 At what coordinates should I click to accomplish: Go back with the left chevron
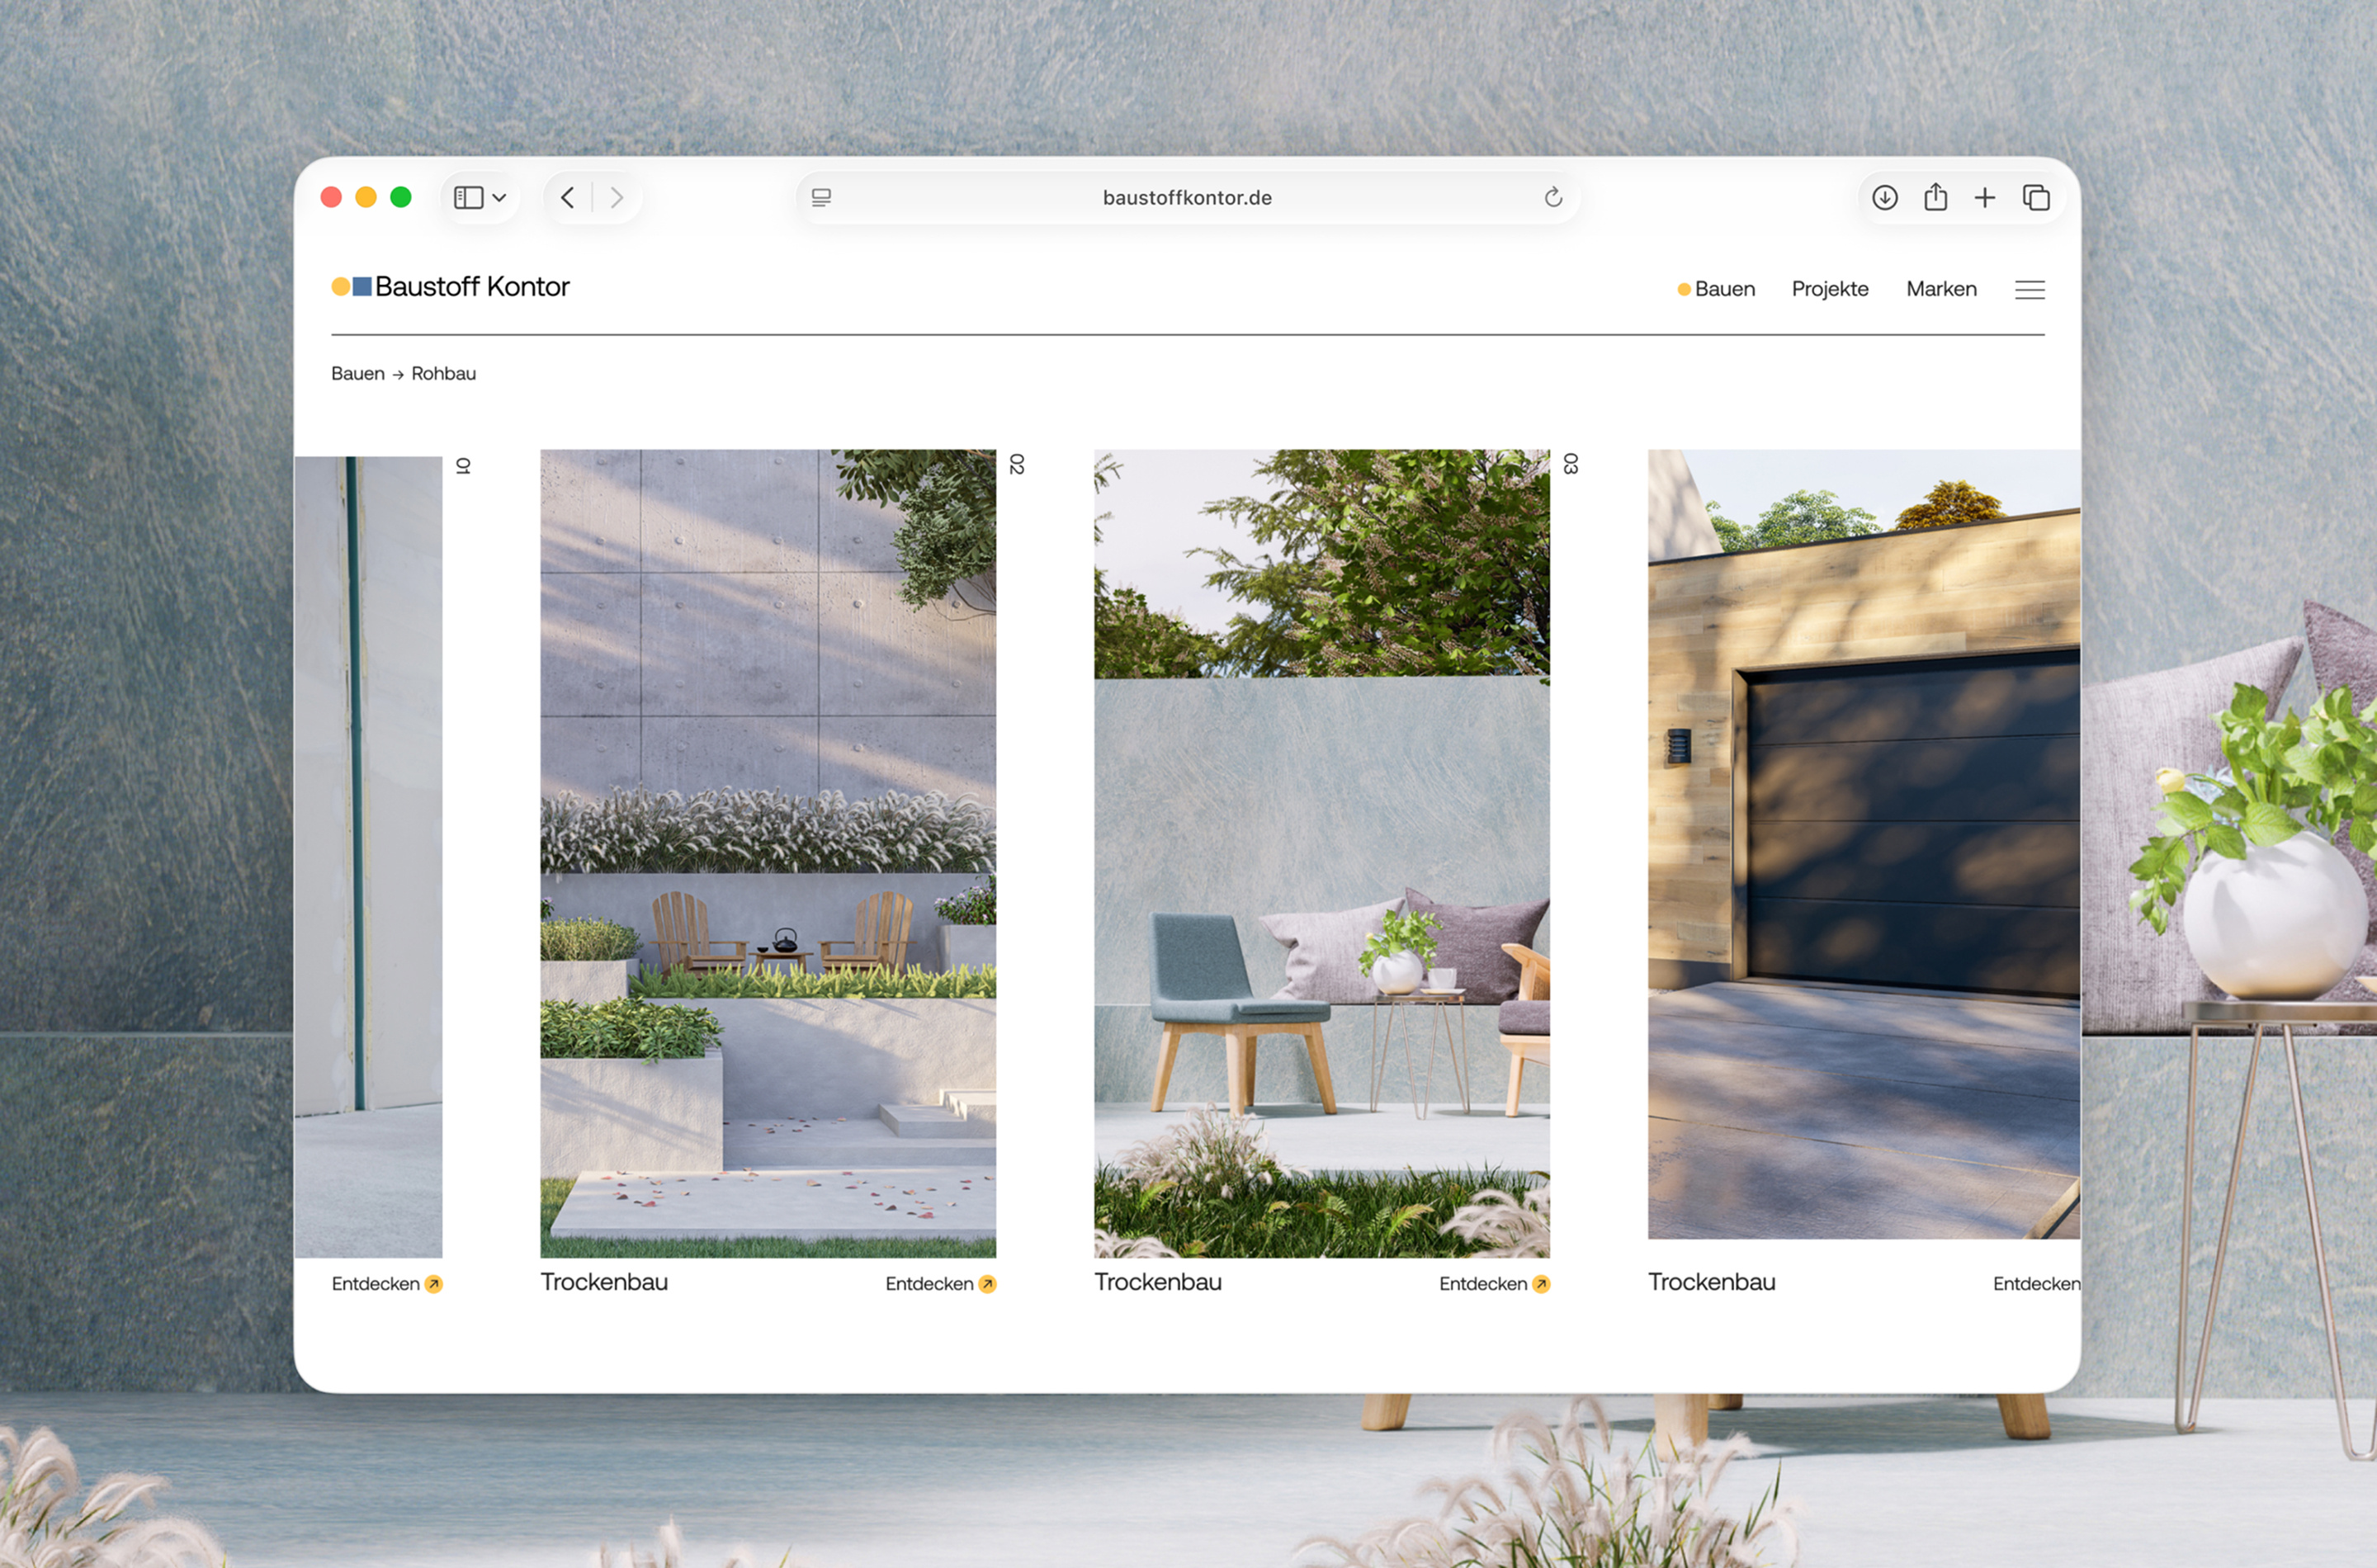[567, 198]
